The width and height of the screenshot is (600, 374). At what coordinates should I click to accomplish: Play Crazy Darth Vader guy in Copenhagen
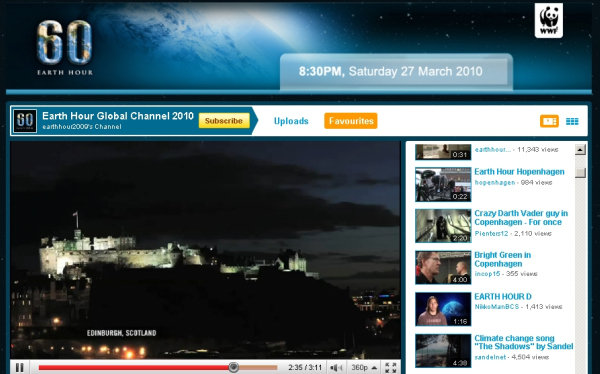pos(521,217)
